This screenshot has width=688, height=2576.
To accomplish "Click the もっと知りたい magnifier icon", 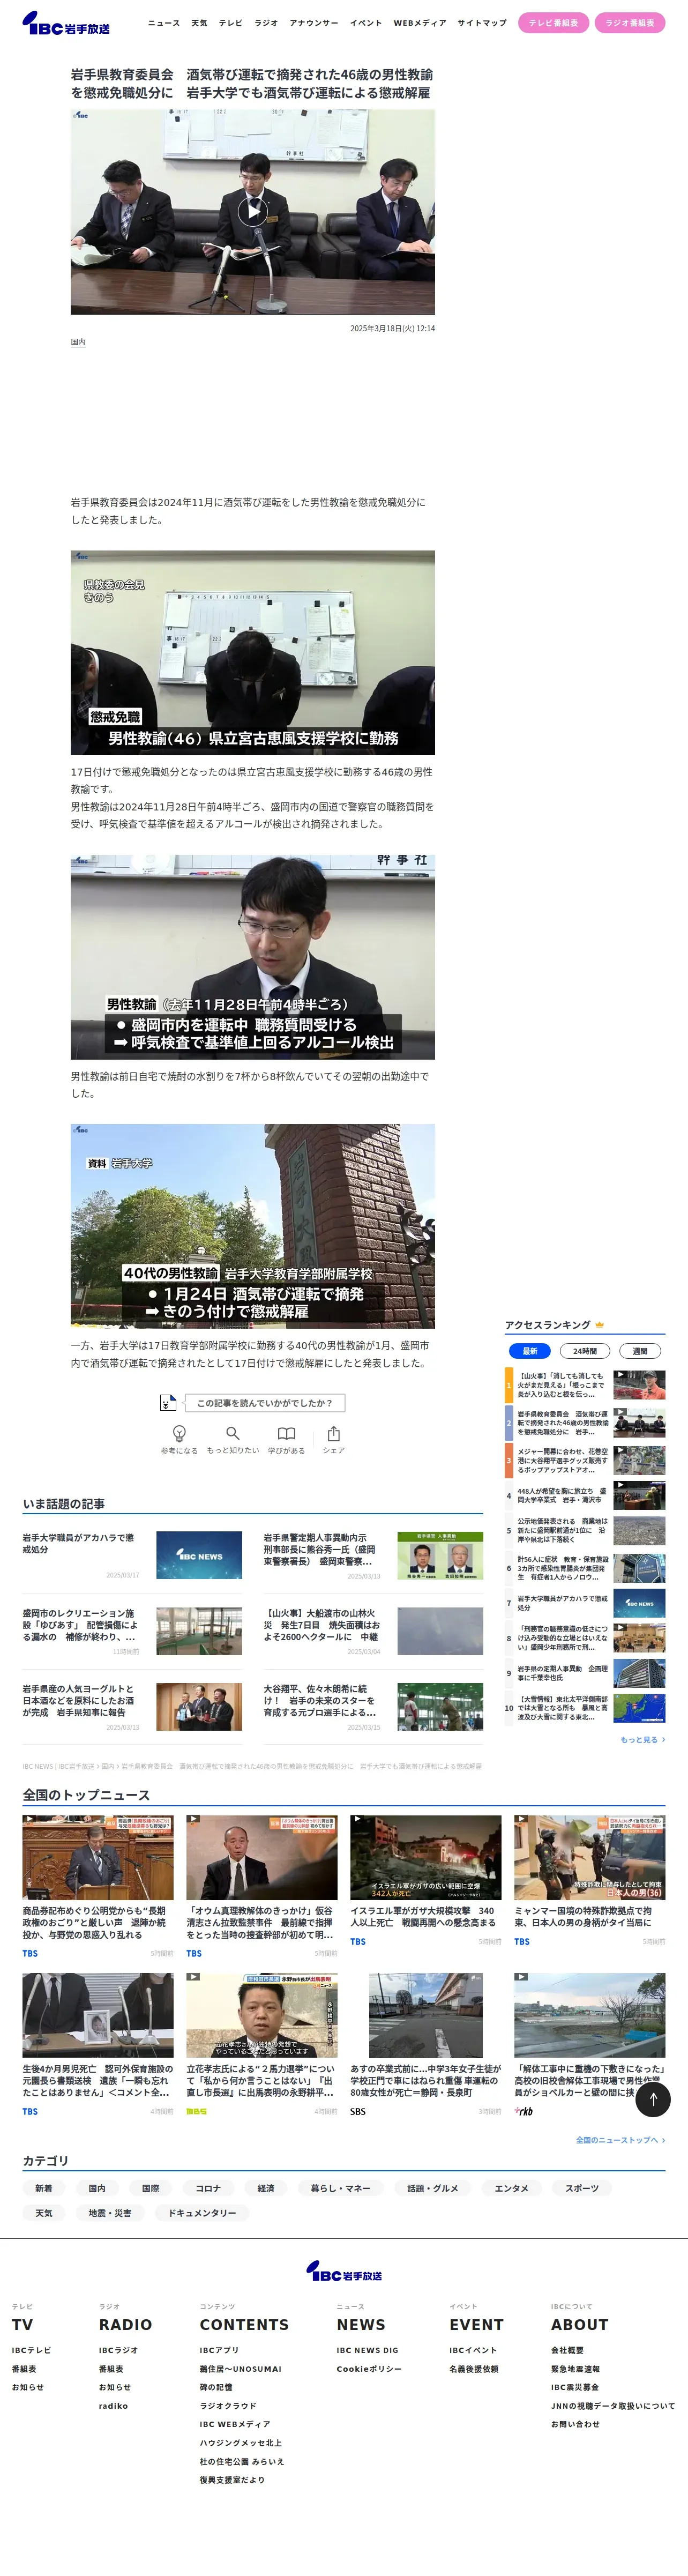I will [x=232, y=1433].
